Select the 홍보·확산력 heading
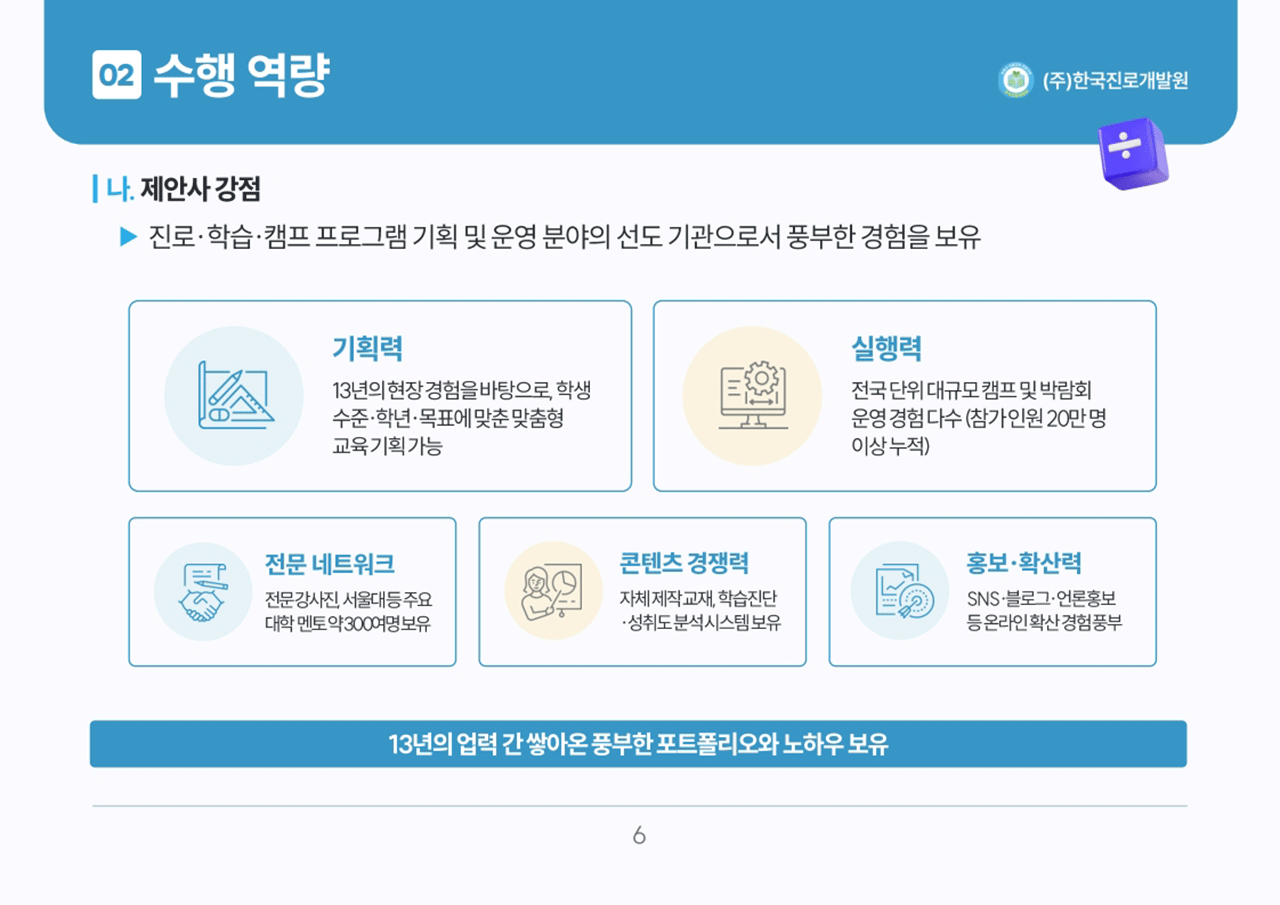The image size is (1280, 905). click(1024, 564)
